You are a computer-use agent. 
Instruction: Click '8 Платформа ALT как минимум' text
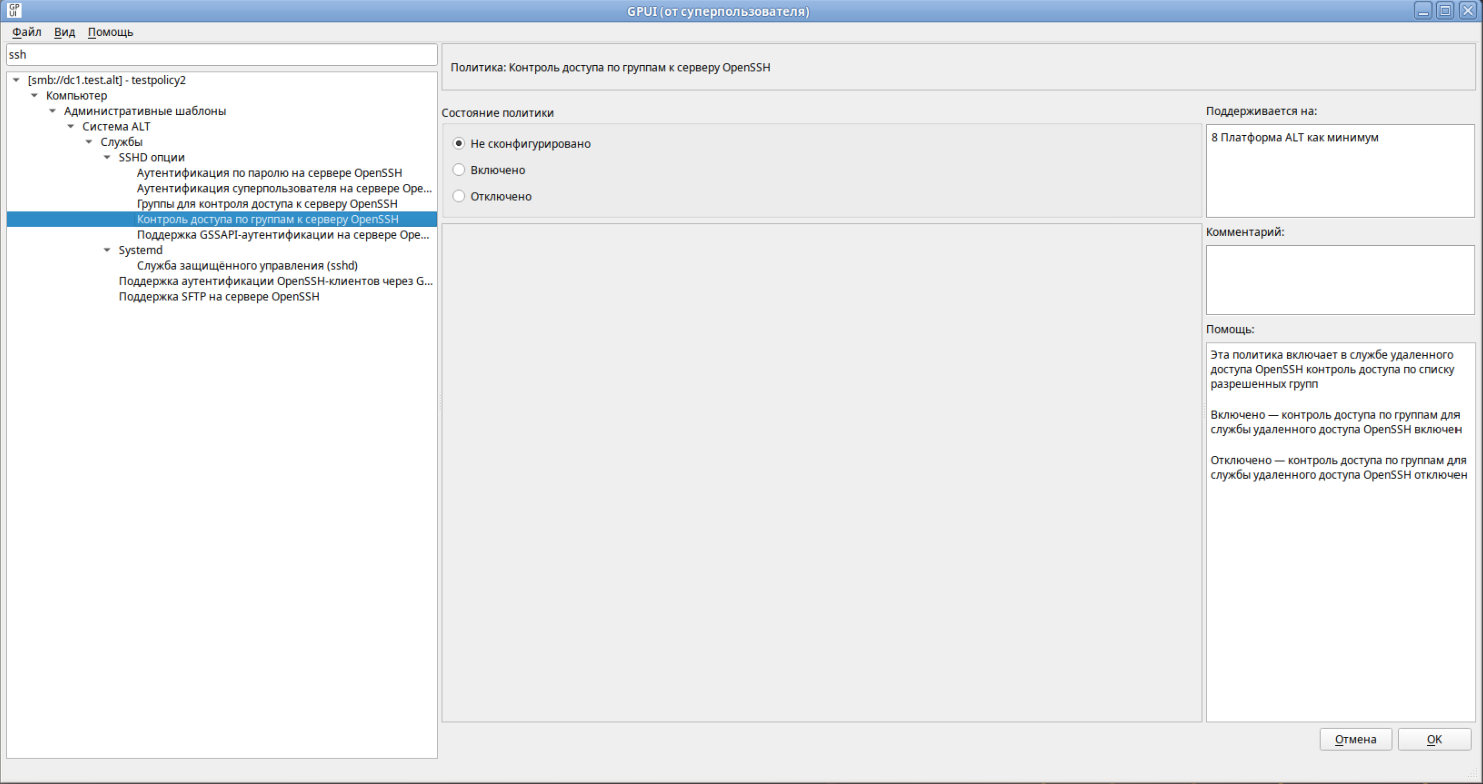point(1295,137)
